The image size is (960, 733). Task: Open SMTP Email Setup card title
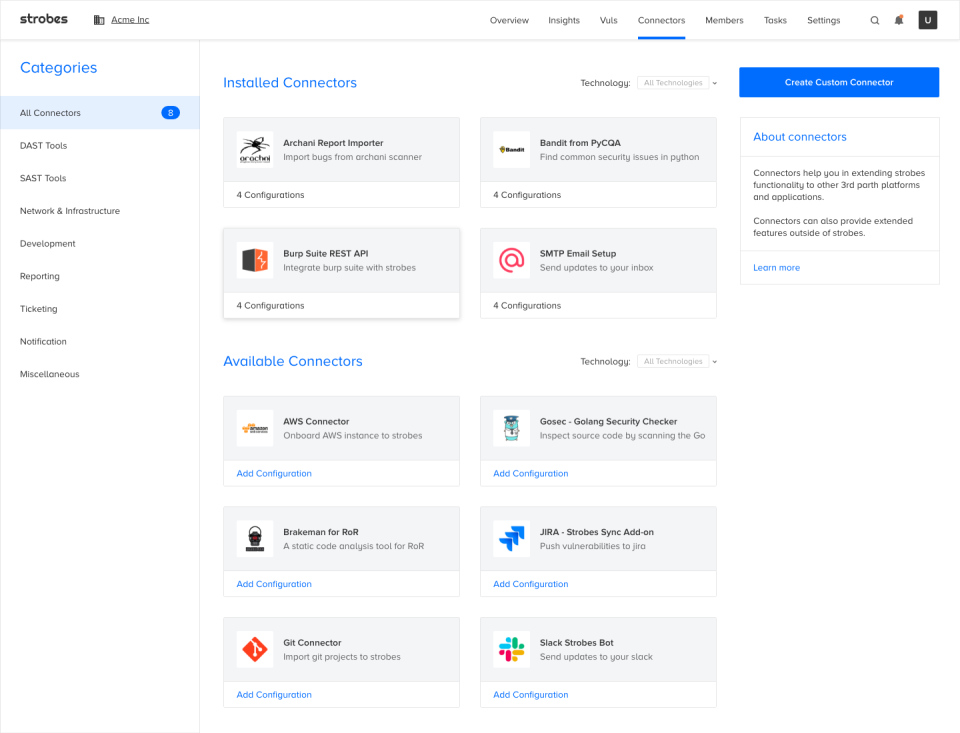pos(578,254)
